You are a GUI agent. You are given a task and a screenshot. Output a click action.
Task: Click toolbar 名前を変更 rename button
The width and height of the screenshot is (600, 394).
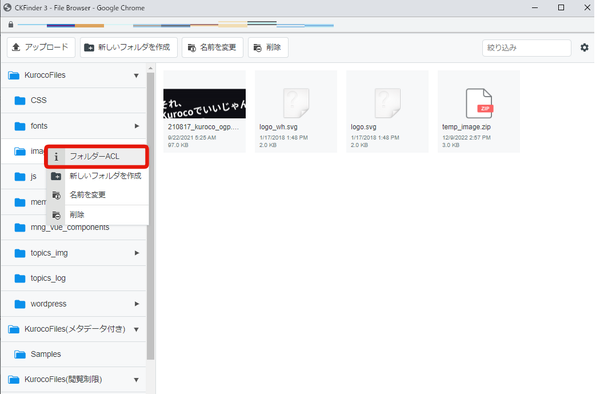click(x=212, y=47)
